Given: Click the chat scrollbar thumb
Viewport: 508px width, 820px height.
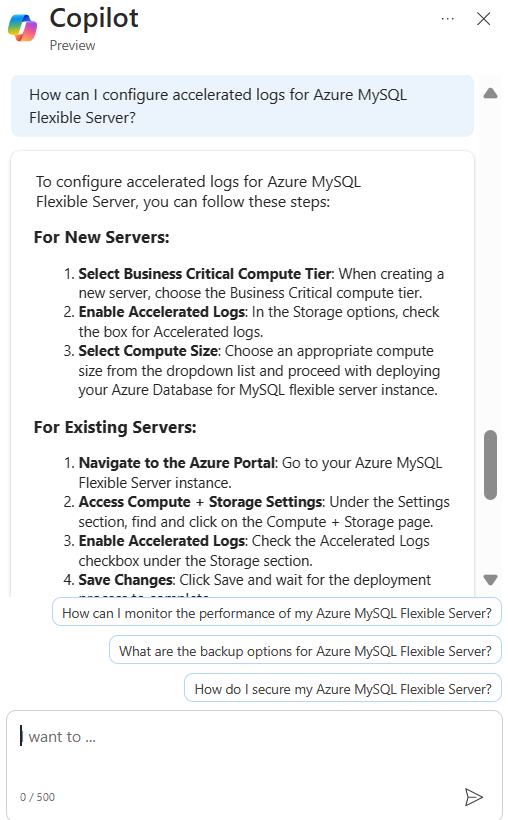Looking at the screenshot, I should click(490, 465).
